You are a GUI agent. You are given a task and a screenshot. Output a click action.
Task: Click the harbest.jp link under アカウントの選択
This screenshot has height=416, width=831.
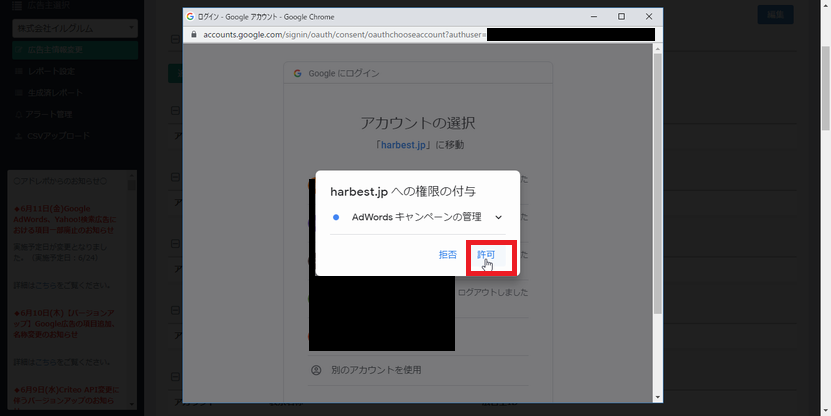(403, 145)
